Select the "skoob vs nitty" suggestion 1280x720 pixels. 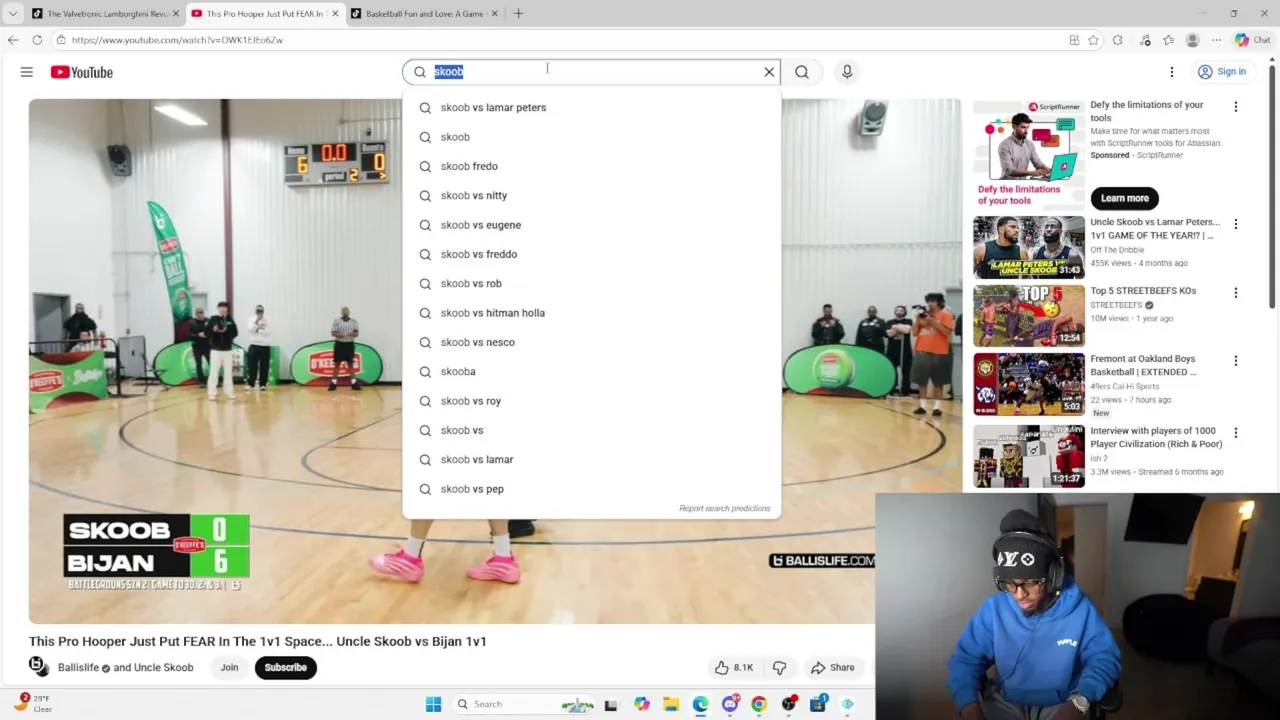pyautogui.click(x=592, y=195)
